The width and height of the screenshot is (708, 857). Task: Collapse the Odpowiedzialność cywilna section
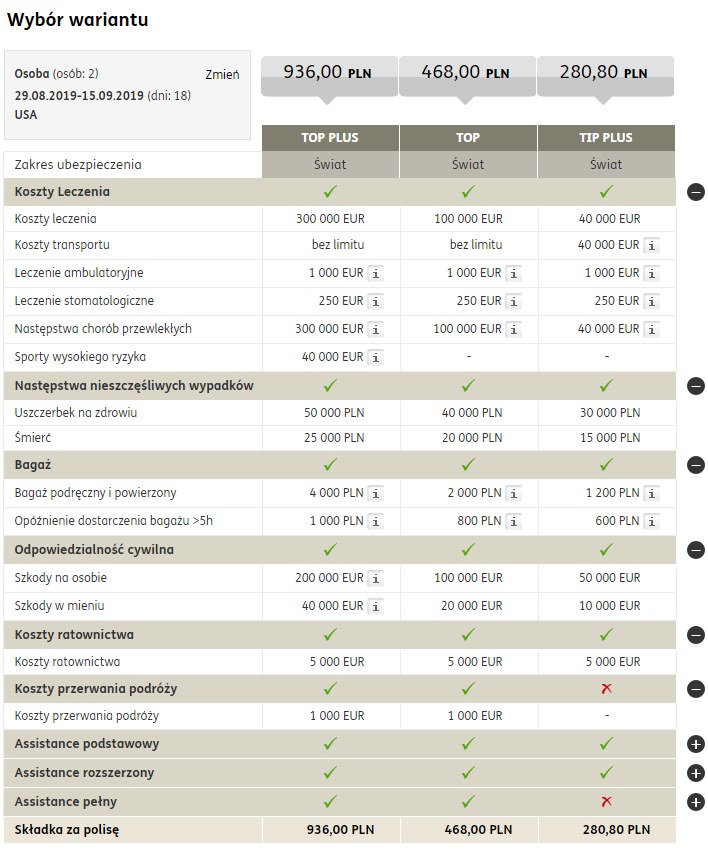[x=695, y=550]
